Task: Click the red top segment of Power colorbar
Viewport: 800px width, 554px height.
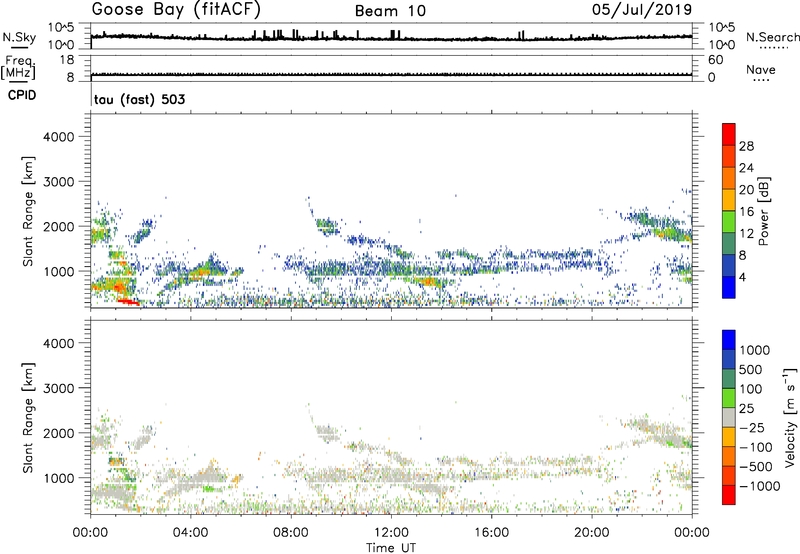Action: click(x=729, y=134)
